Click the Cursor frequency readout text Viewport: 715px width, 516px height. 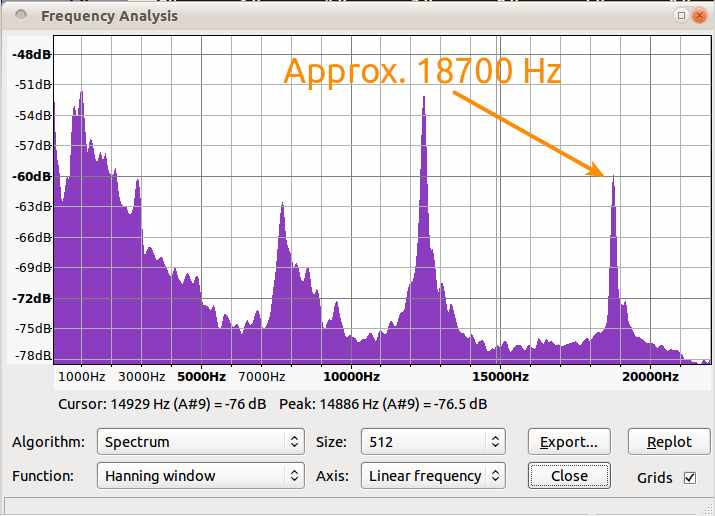tap(162, 404)
